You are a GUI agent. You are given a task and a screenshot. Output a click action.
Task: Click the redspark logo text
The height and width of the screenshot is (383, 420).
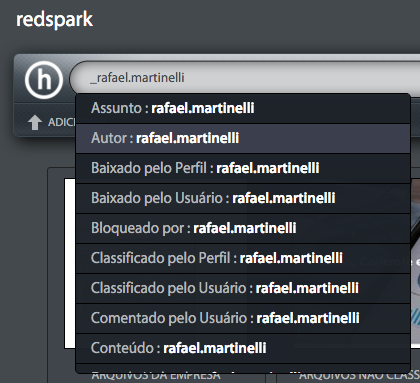54,20
